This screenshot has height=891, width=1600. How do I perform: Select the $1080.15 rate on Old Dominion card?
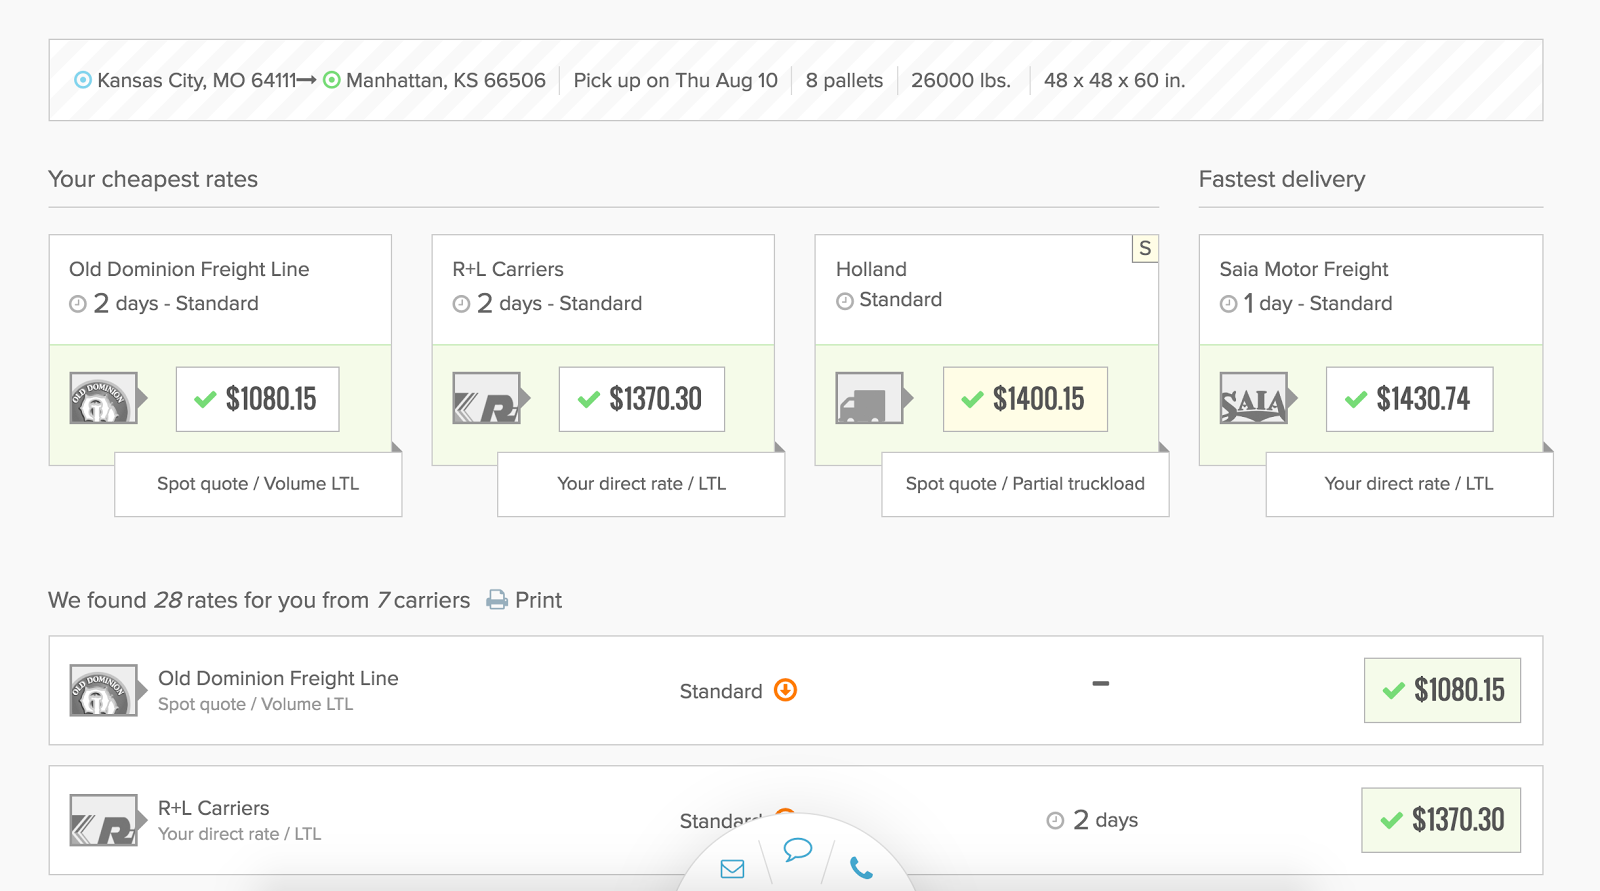point(258,399)
